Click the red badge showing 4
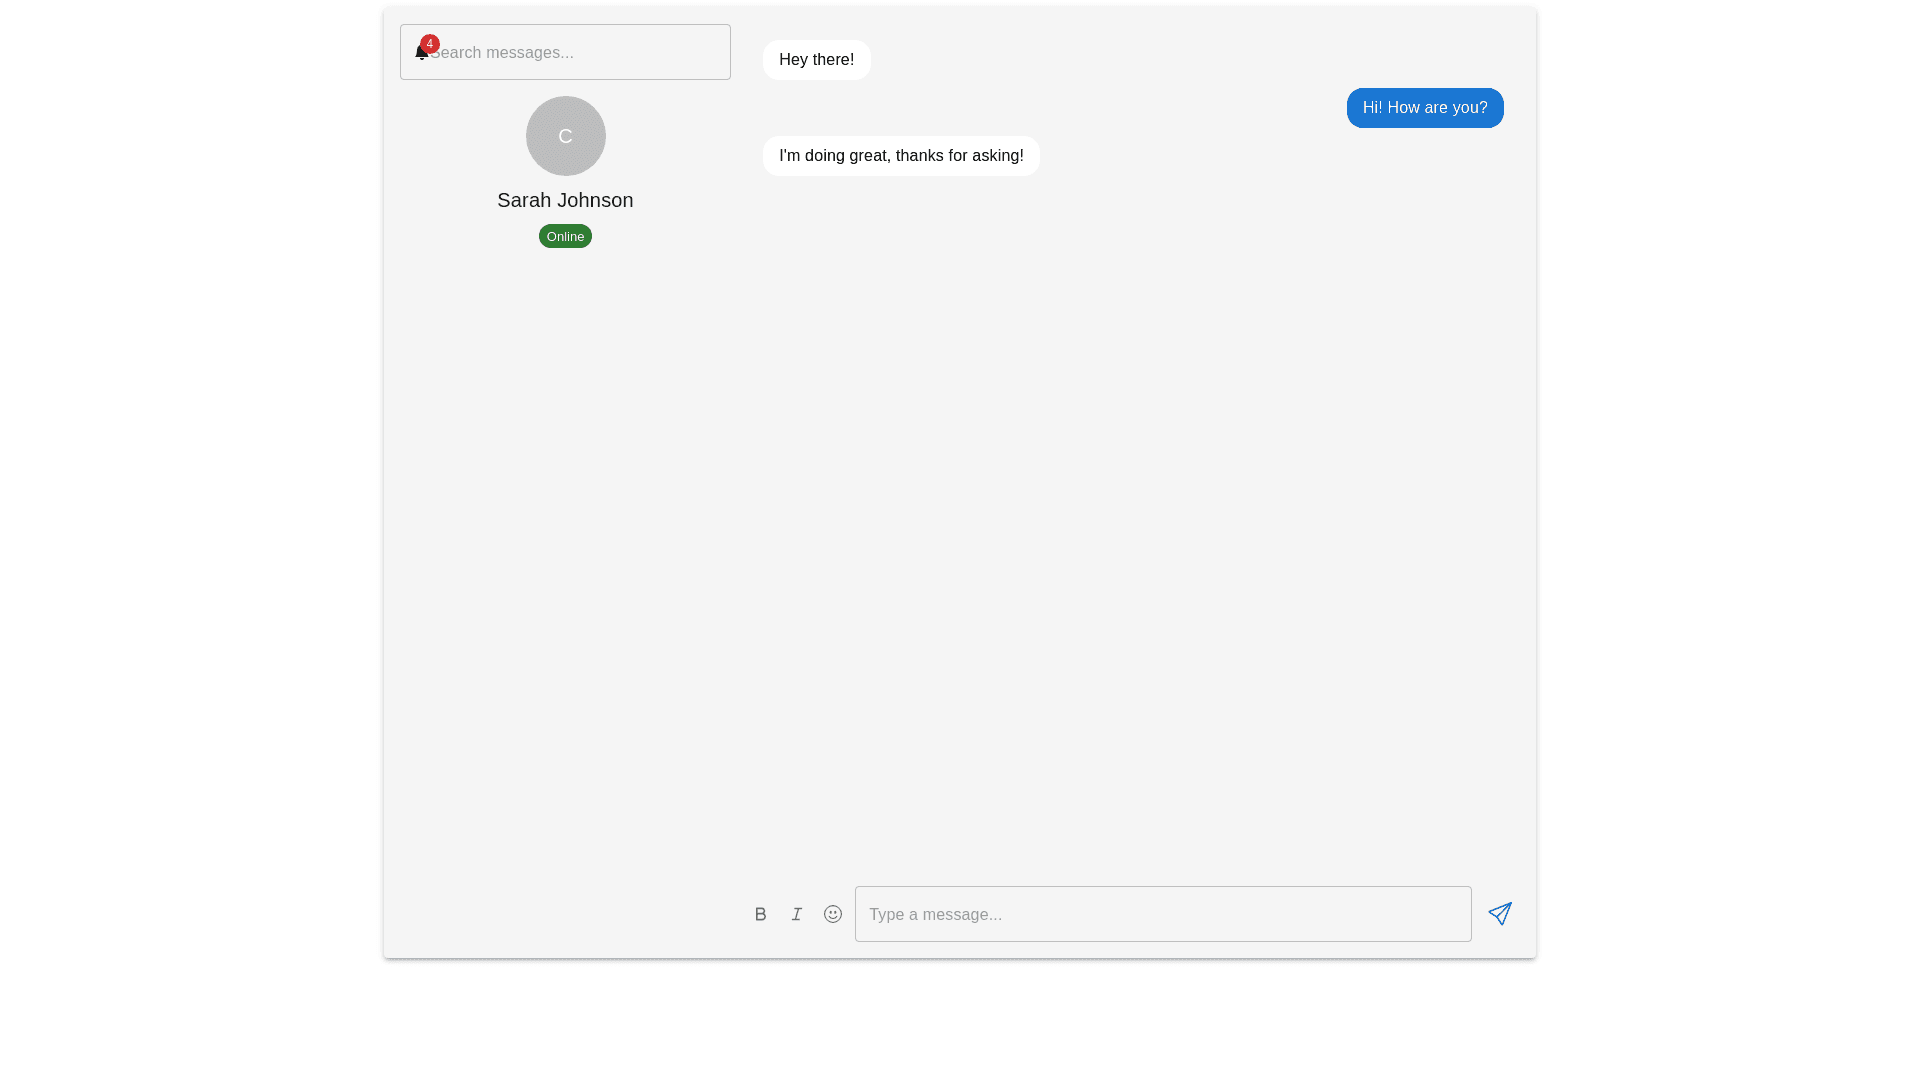This screenshot has height=1080, width=1920. tap(430, 44)
